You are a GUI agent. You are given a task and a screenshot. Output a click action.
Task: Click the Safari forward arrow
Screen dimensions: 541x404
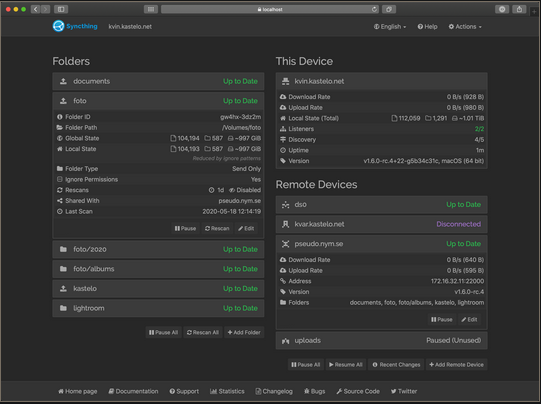click(46, 9)
